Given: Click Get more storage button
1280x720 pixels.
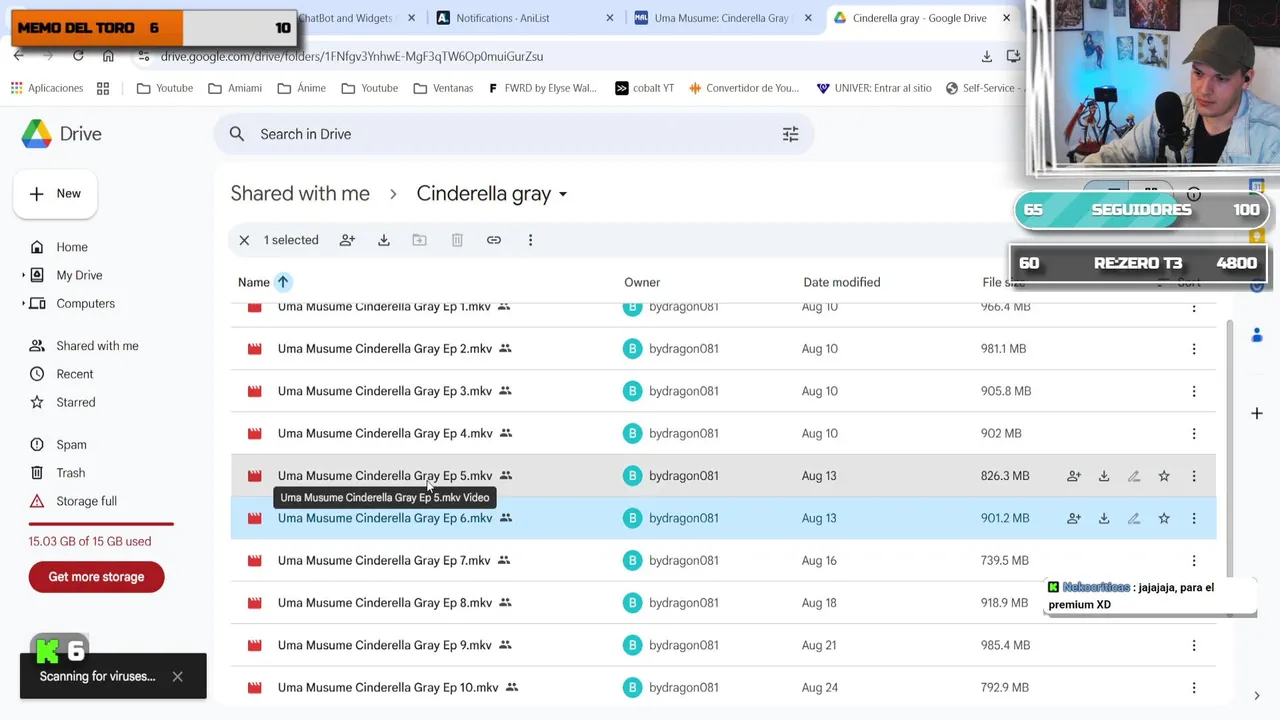Looking at the screenshot, I should 96,577.
